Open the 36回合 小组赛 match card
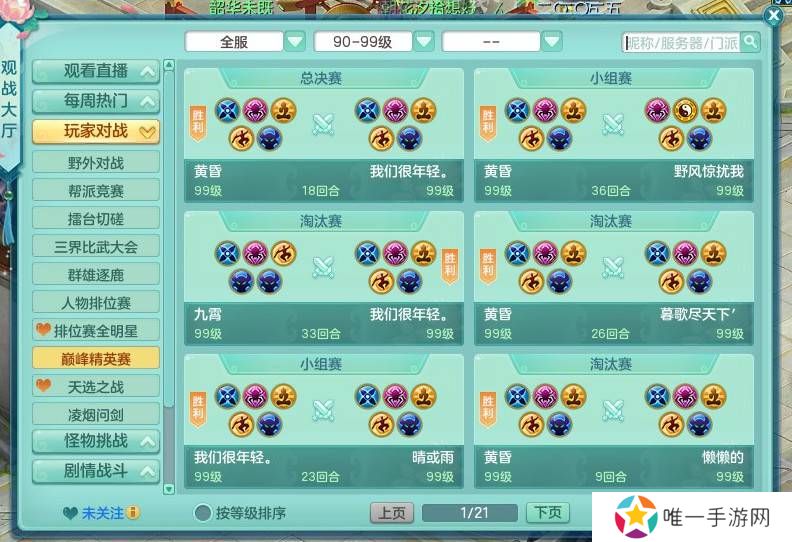The height and width of the screenshot is (542, 792). coord(614,135)
